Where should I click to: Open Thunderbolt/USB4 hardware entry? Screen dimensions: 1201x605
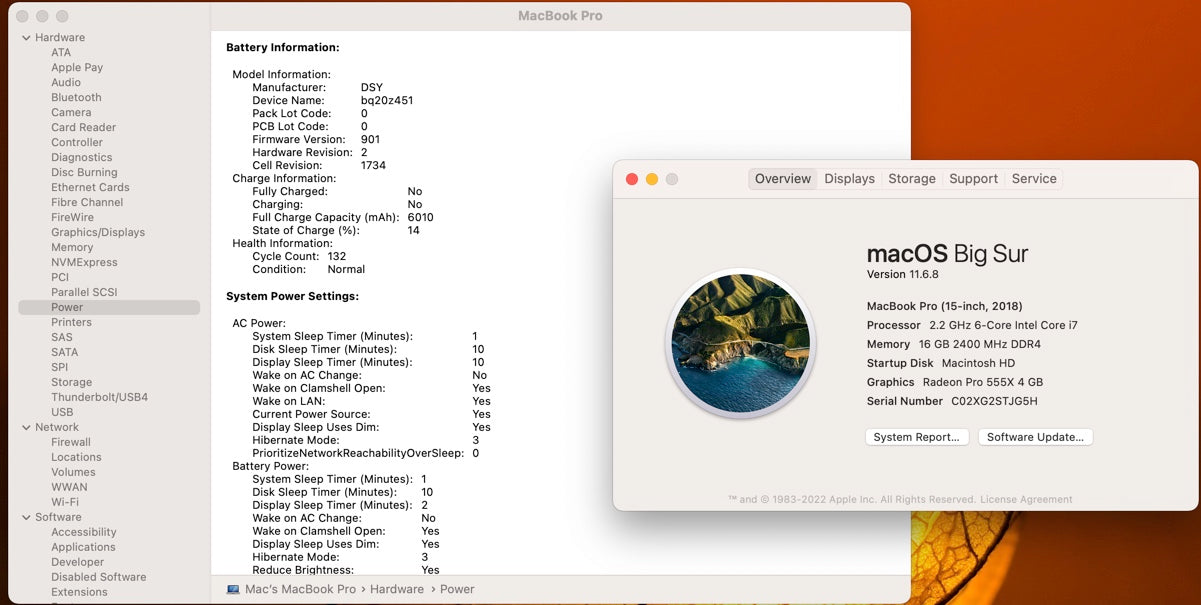click(99, 397)
